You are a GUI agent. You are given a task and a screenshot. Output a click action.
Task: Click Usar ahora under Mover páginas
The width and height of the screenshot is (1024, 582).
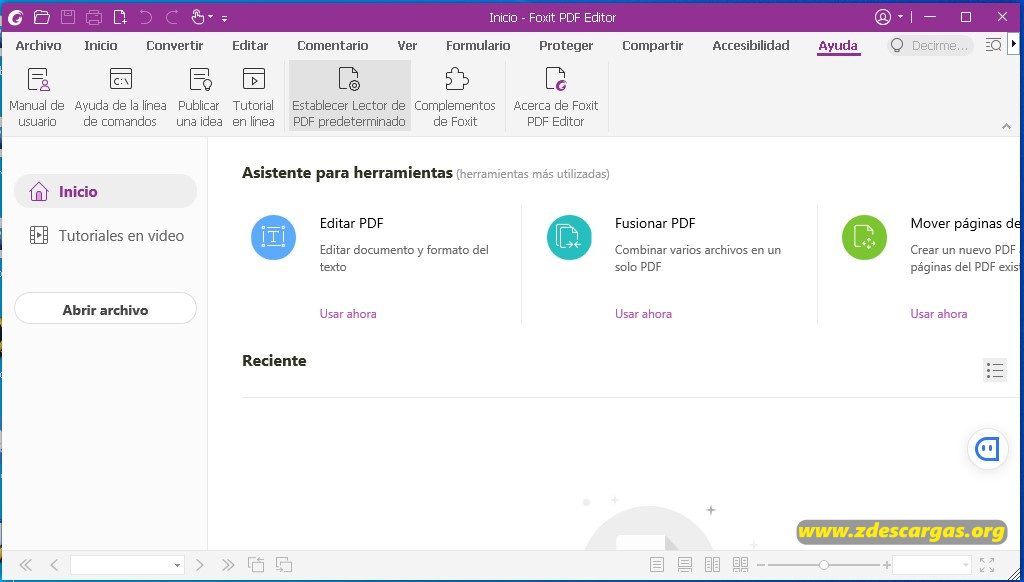[938, 314]
